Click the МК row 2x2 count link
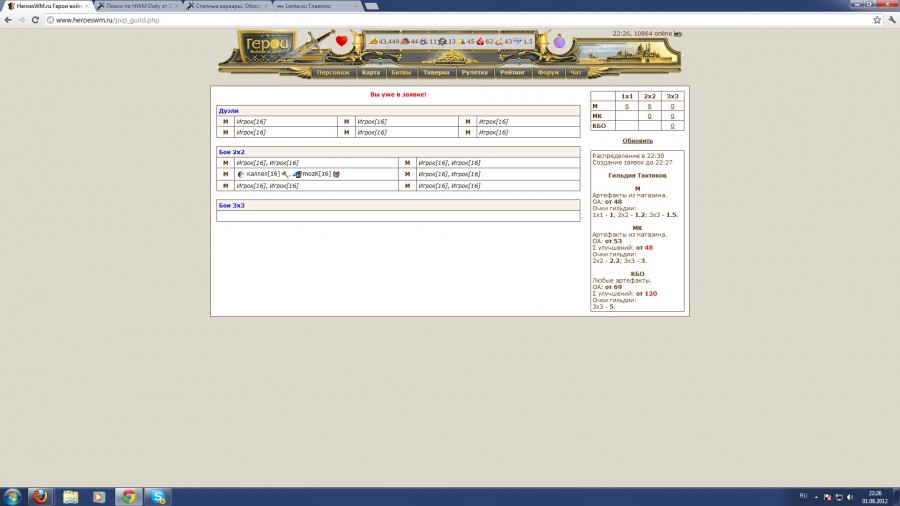This screenshot has width=900, height=506. (649, 116)
